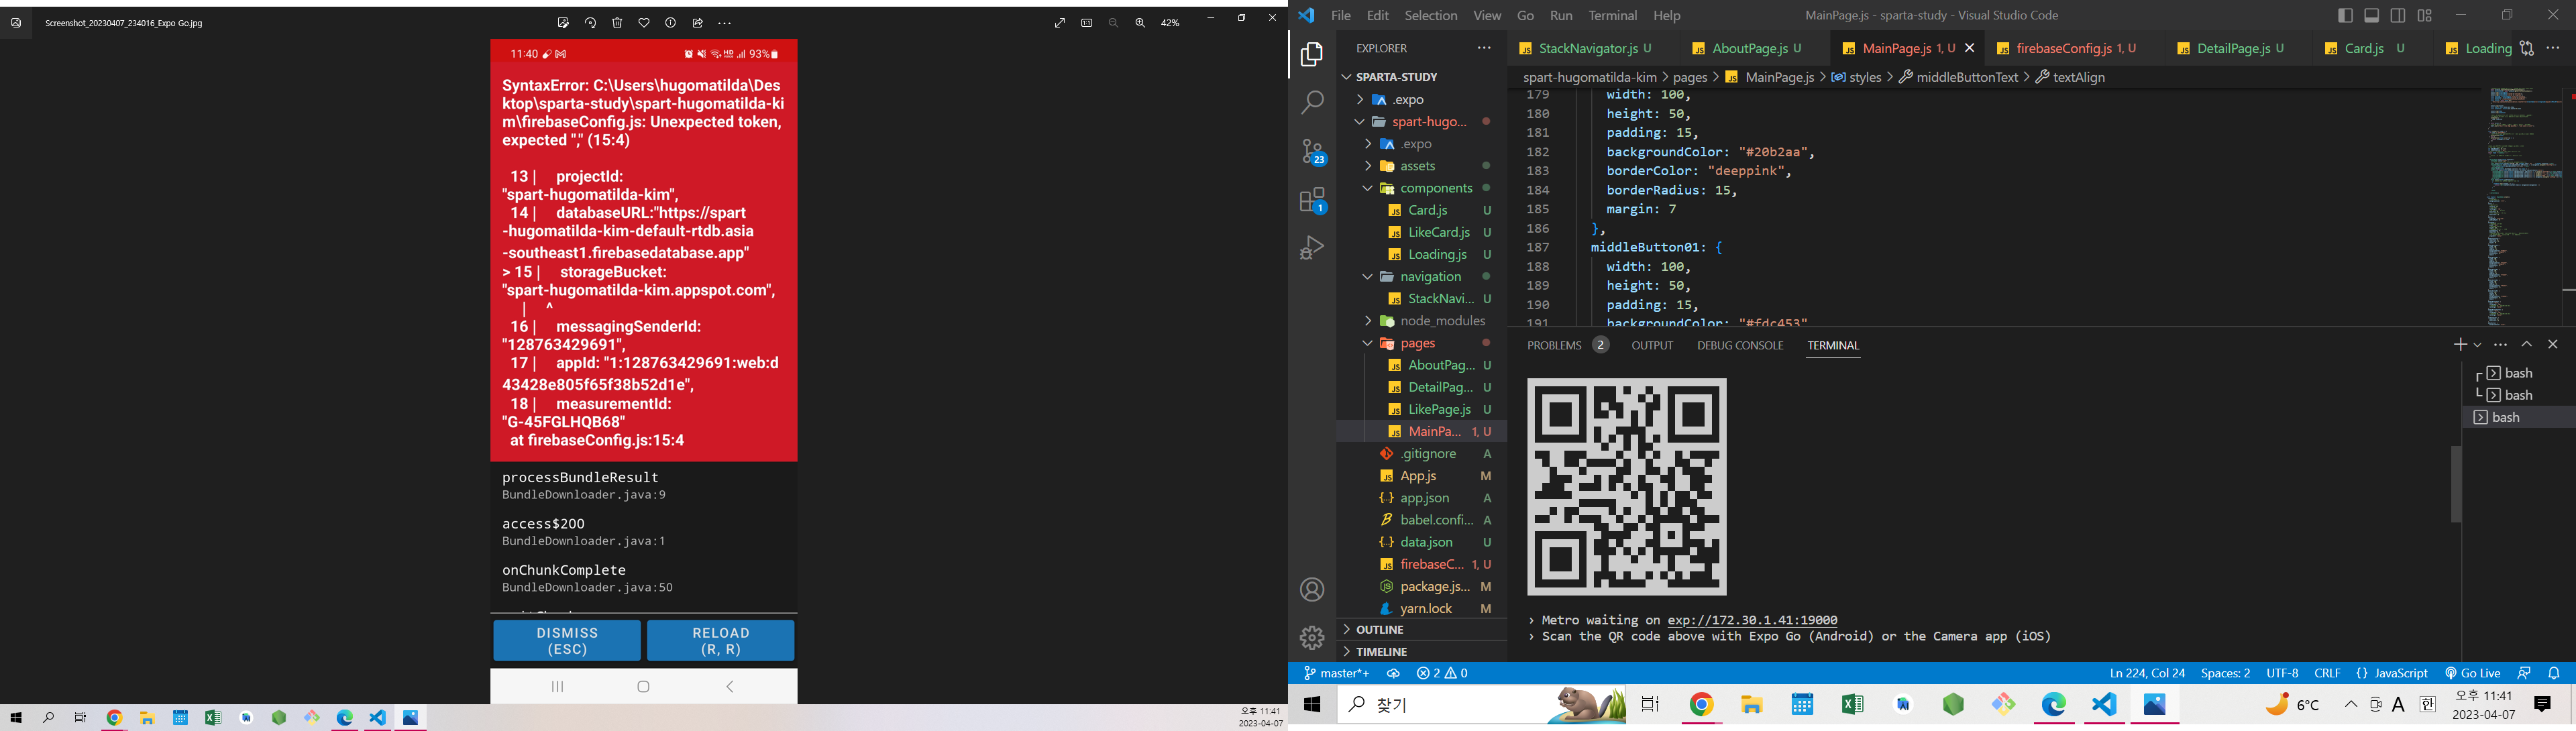Rotate the image in the Photos viewer
Viewport: 2576px width, 731px height.
pos(590,23)
